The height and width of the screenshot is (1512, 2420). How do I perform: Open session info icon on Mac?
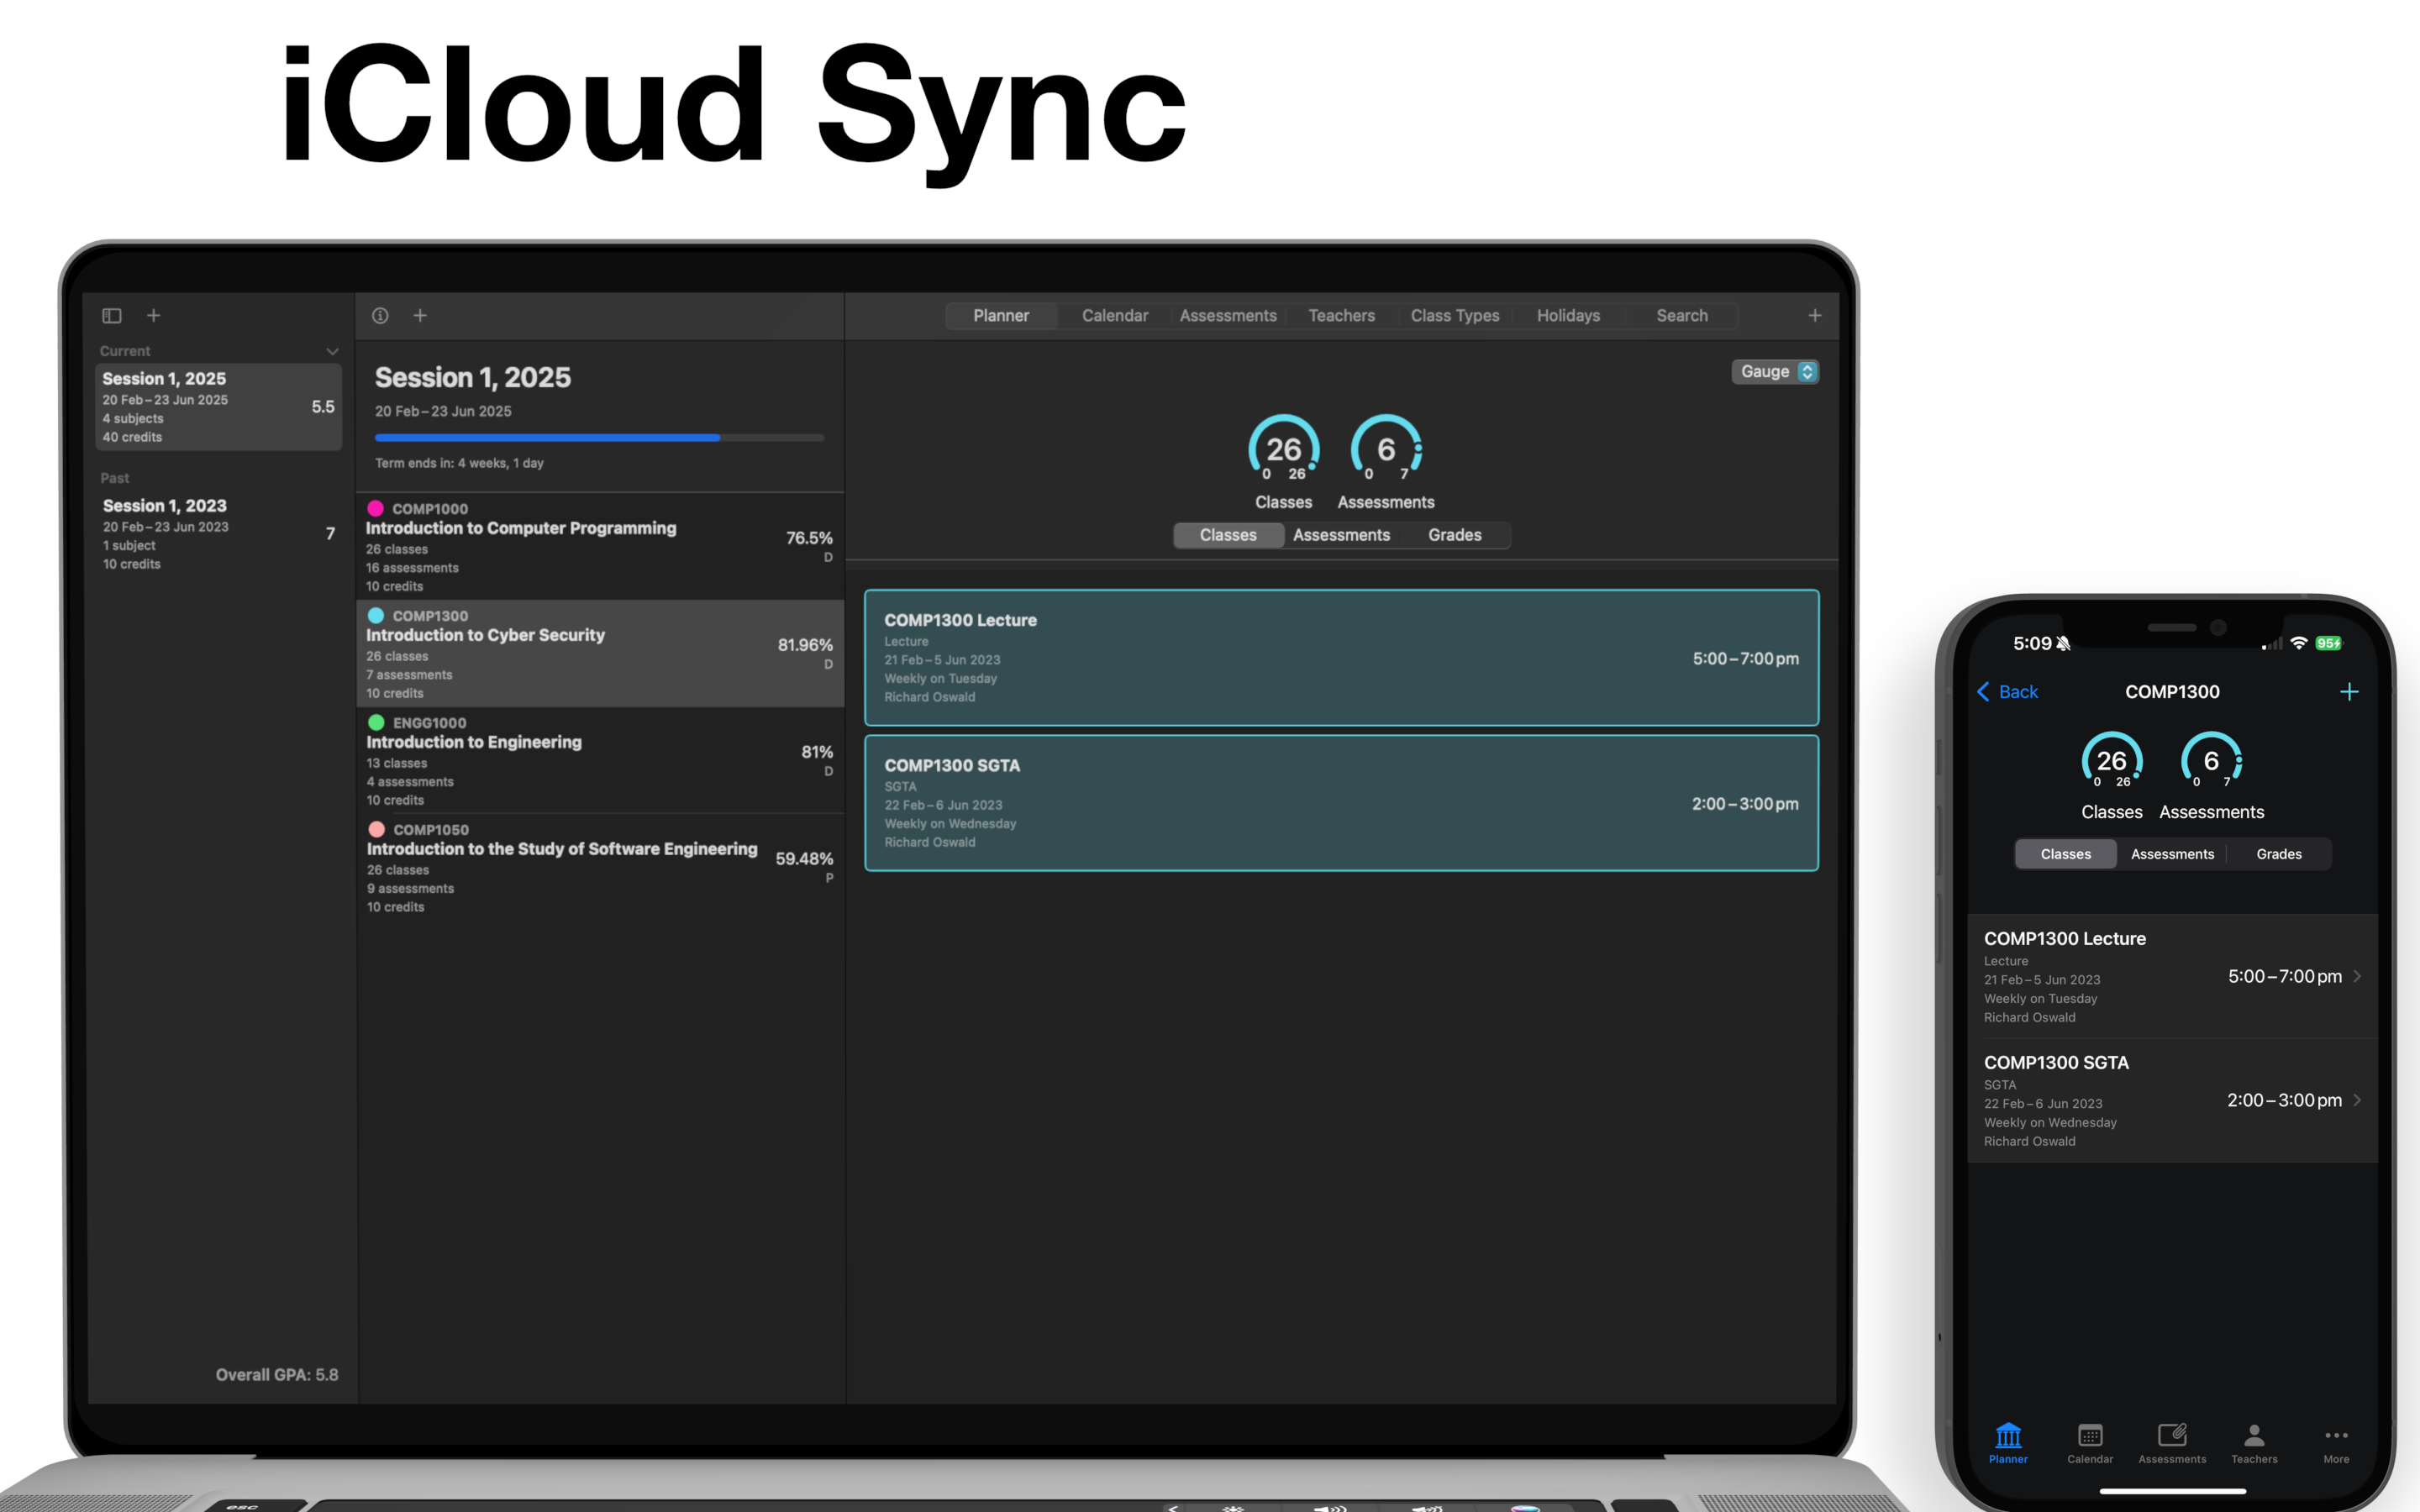pyautogui.click(x=380, y=316)
